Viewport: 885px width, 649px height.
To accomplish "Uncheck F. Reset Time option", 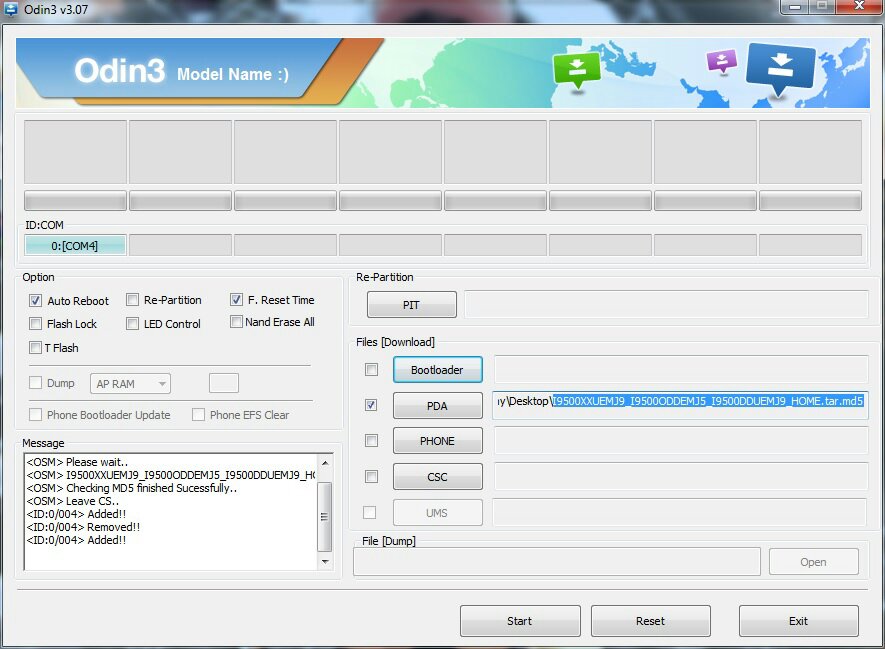I will pos(236,300).
